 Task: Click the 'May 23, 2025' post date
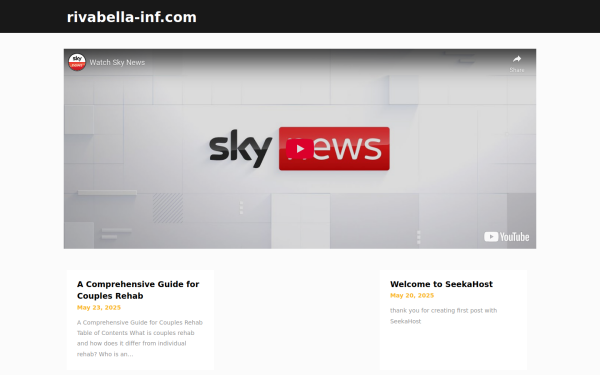[99, 307]
